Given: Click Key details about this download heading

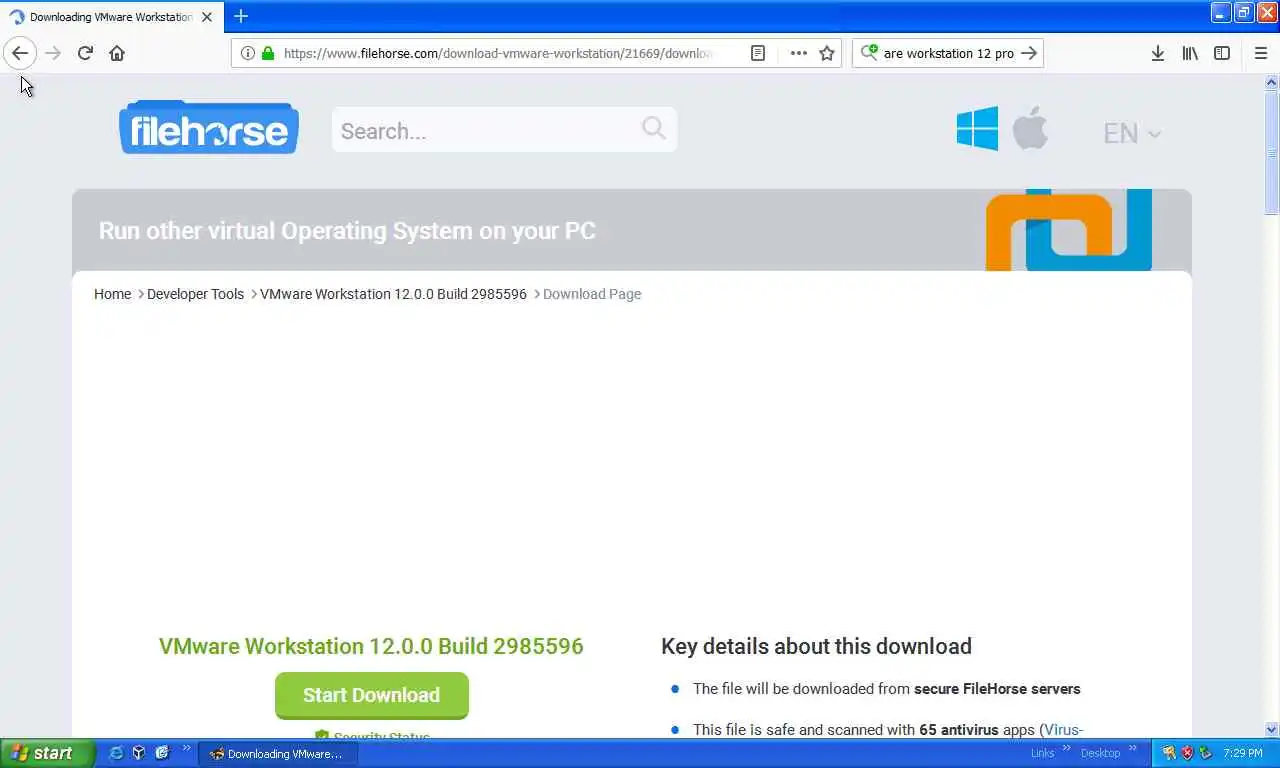Looking at the screenshot, I should 816,646.
